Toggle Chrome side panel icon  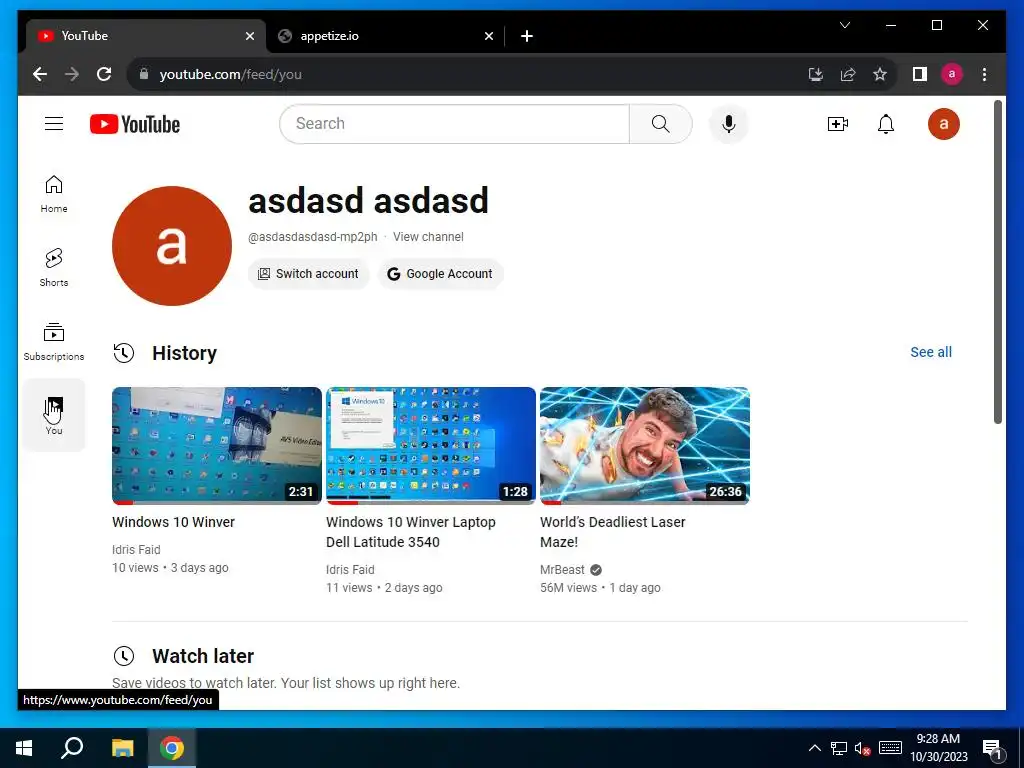[920, 74]
